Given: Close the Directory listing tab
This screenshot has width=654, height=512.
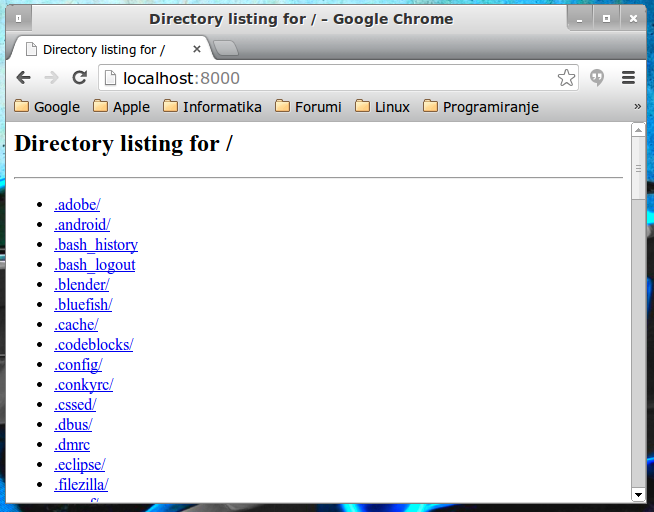Looking at the screenshot, I should click(x=197, y=49).
